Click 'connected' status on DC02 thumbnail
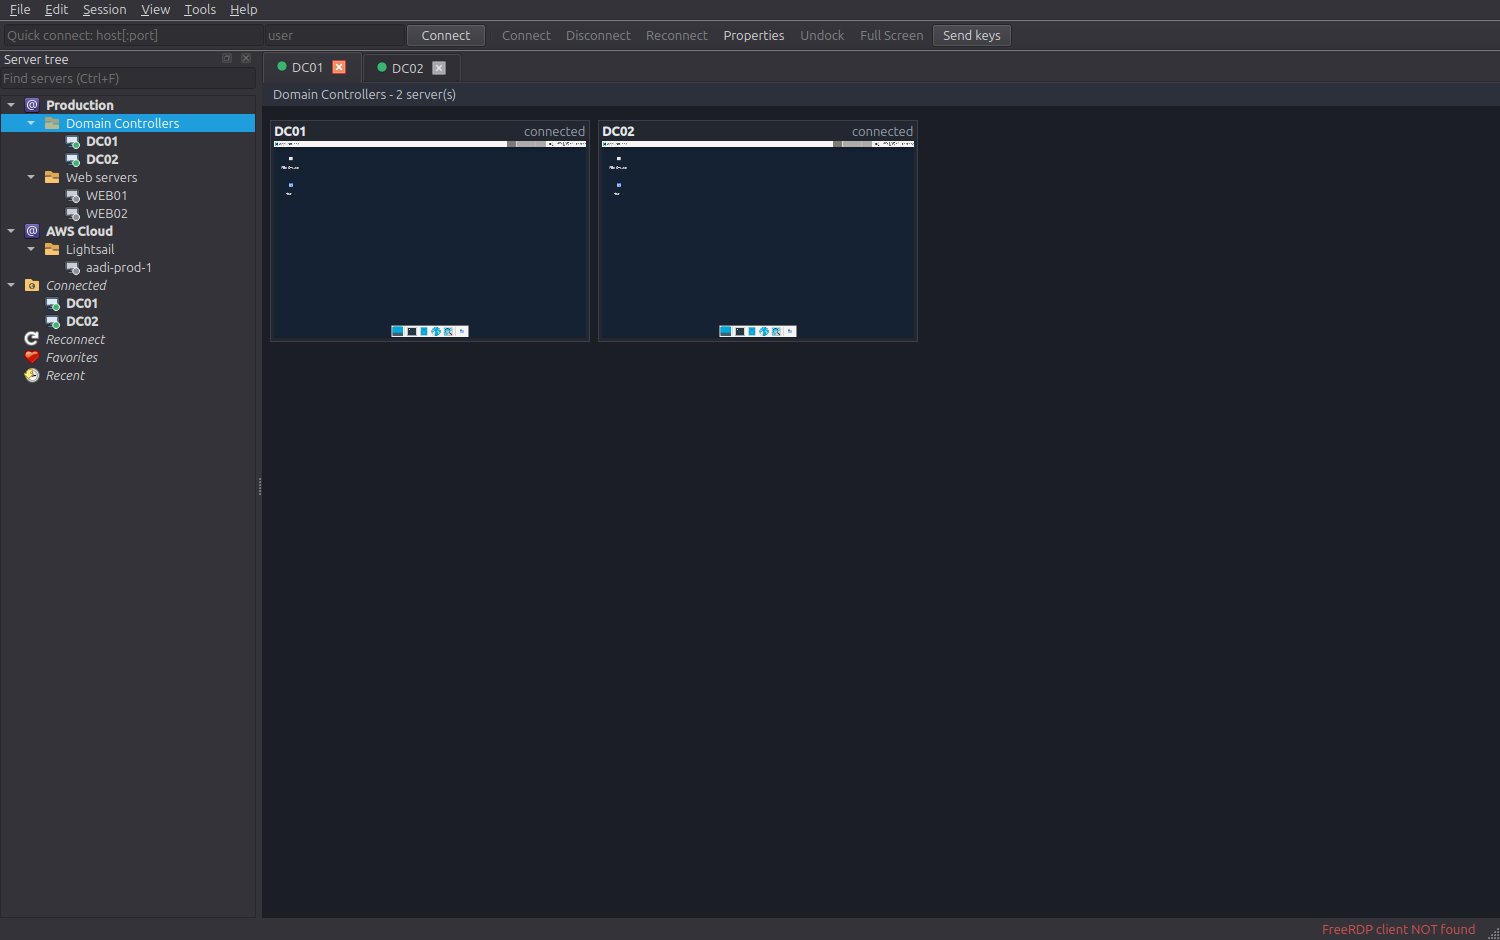Viewport: 1500px width, 940px height. pos(882,131)
